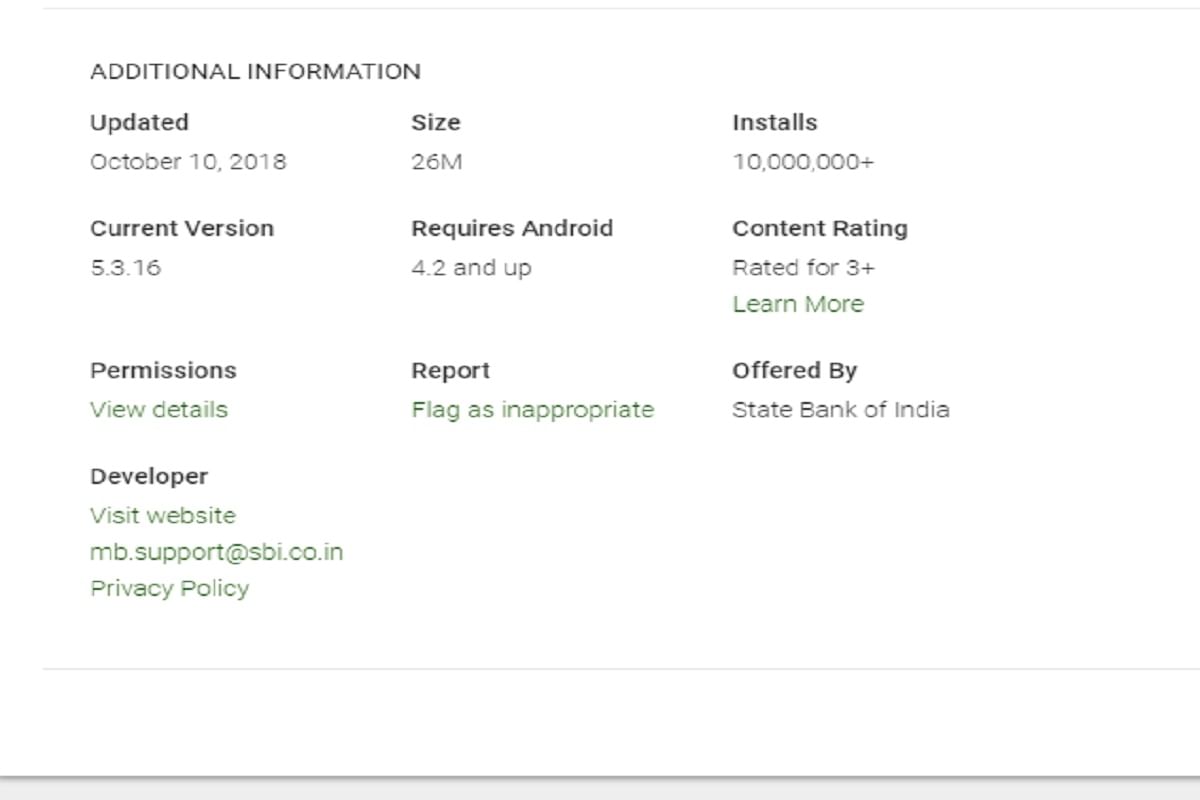Viewport: 1200px width, 800px height.
Task: Email mb.support@sbi.co.in developer address
Action: pyautogui.click(x=217, y=551)
